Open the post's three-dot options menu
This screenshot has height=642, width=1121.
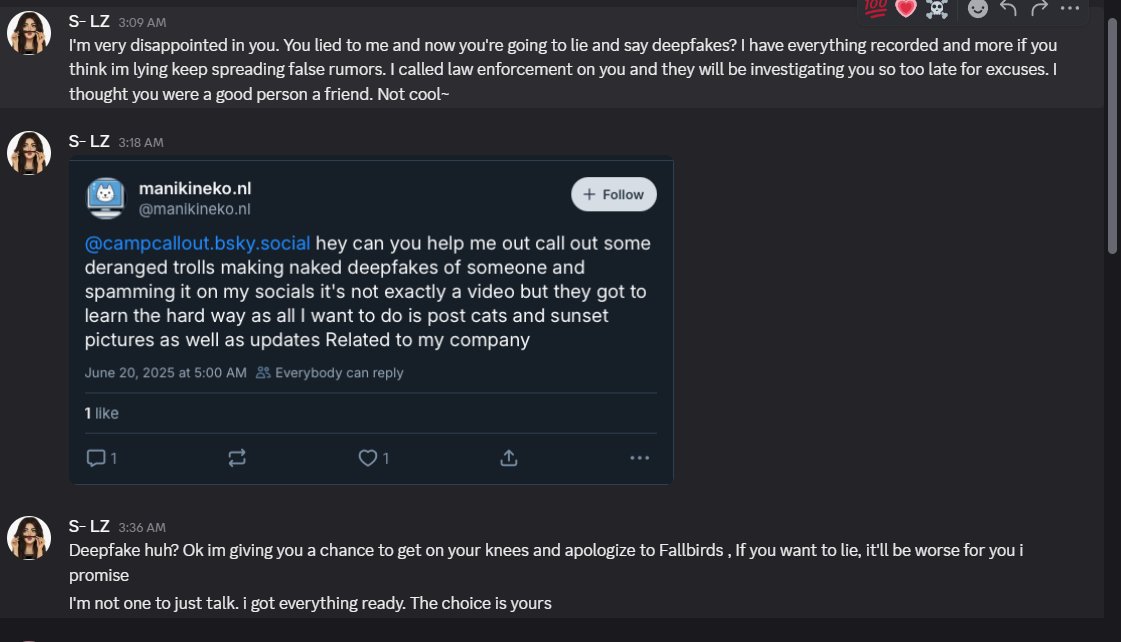click(640, 458)
